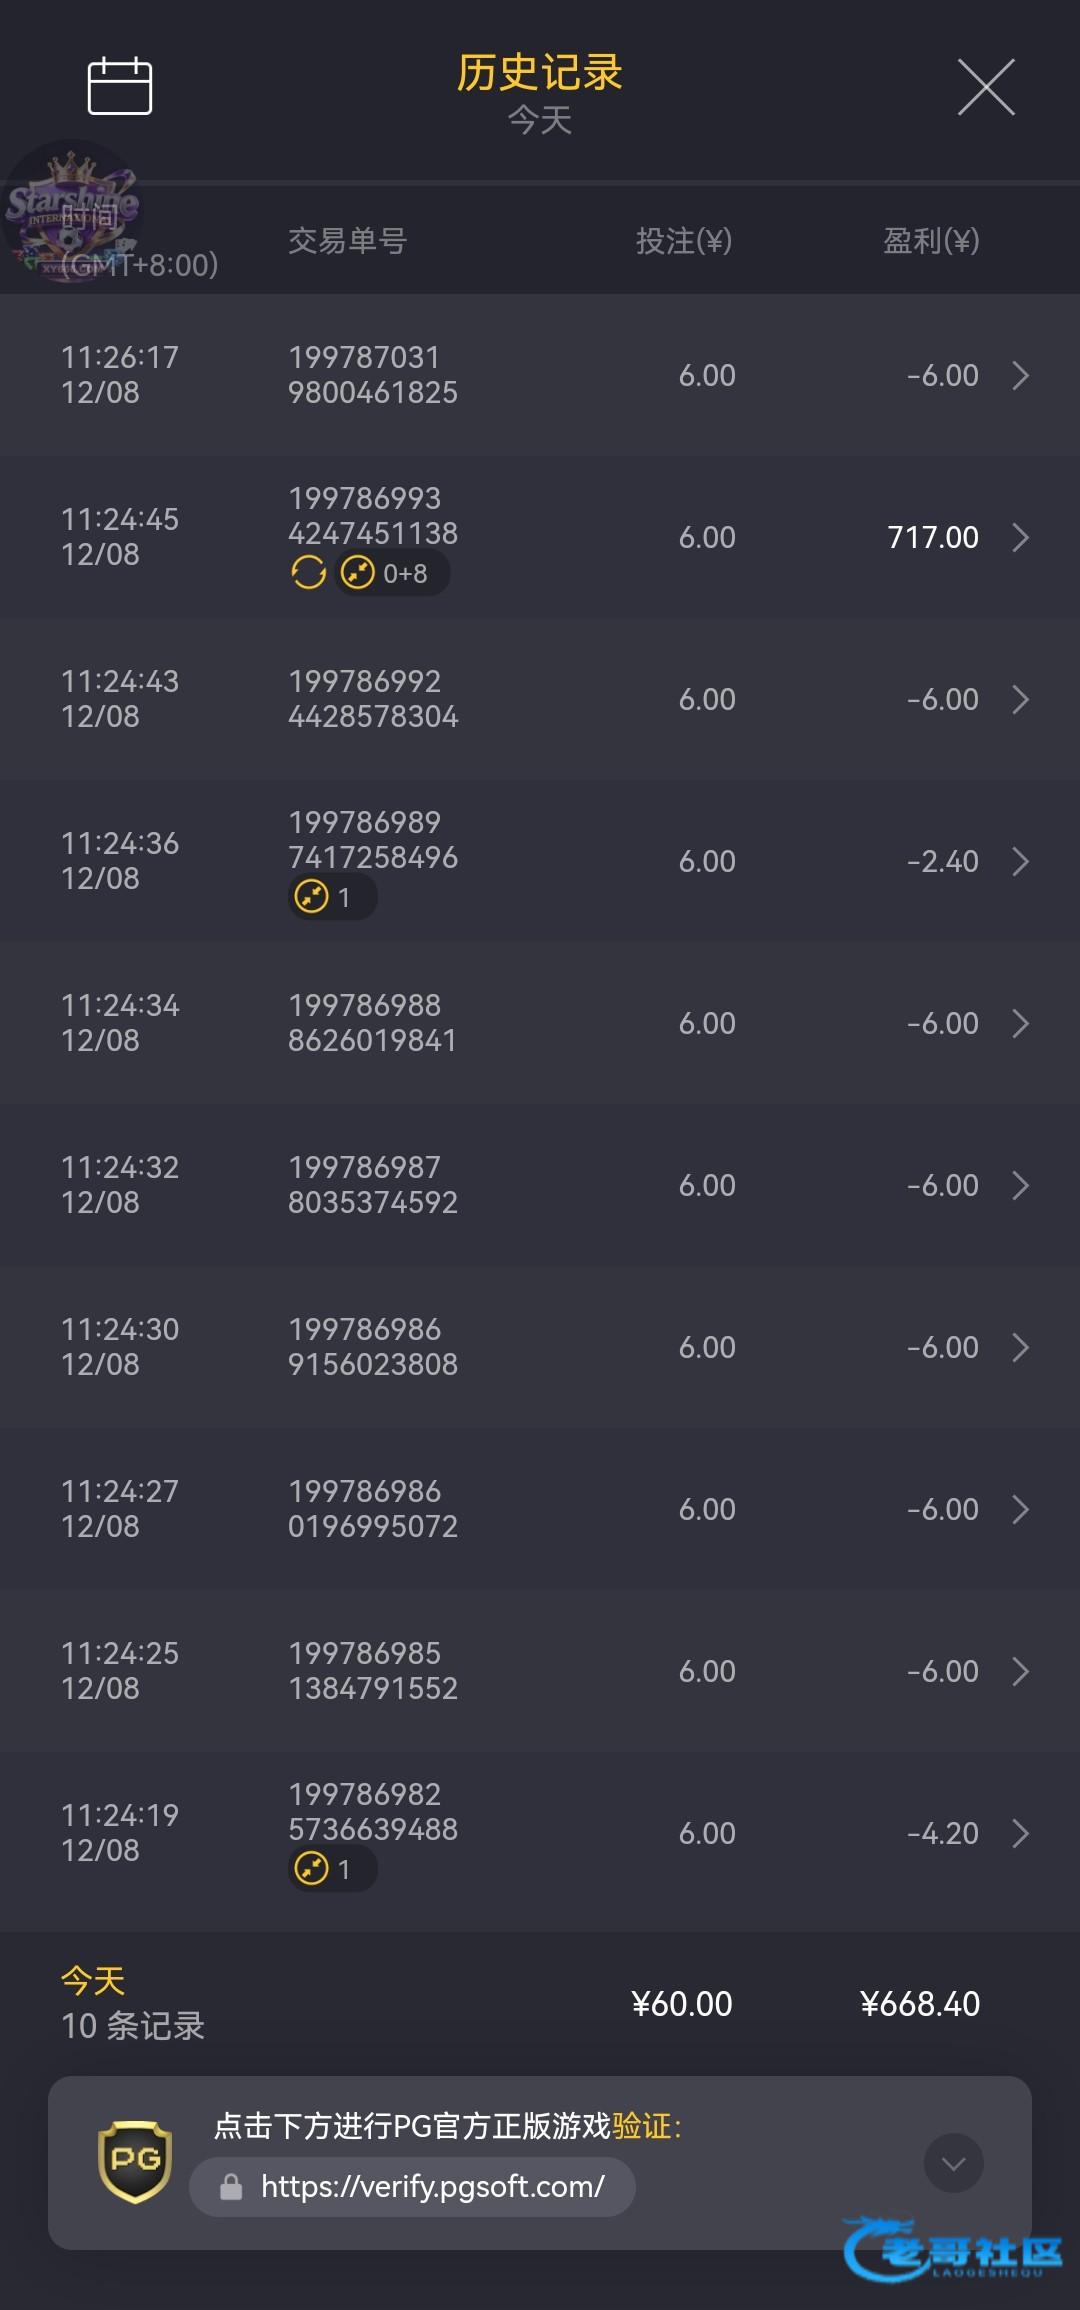Close the history records panel

(986, 87)
